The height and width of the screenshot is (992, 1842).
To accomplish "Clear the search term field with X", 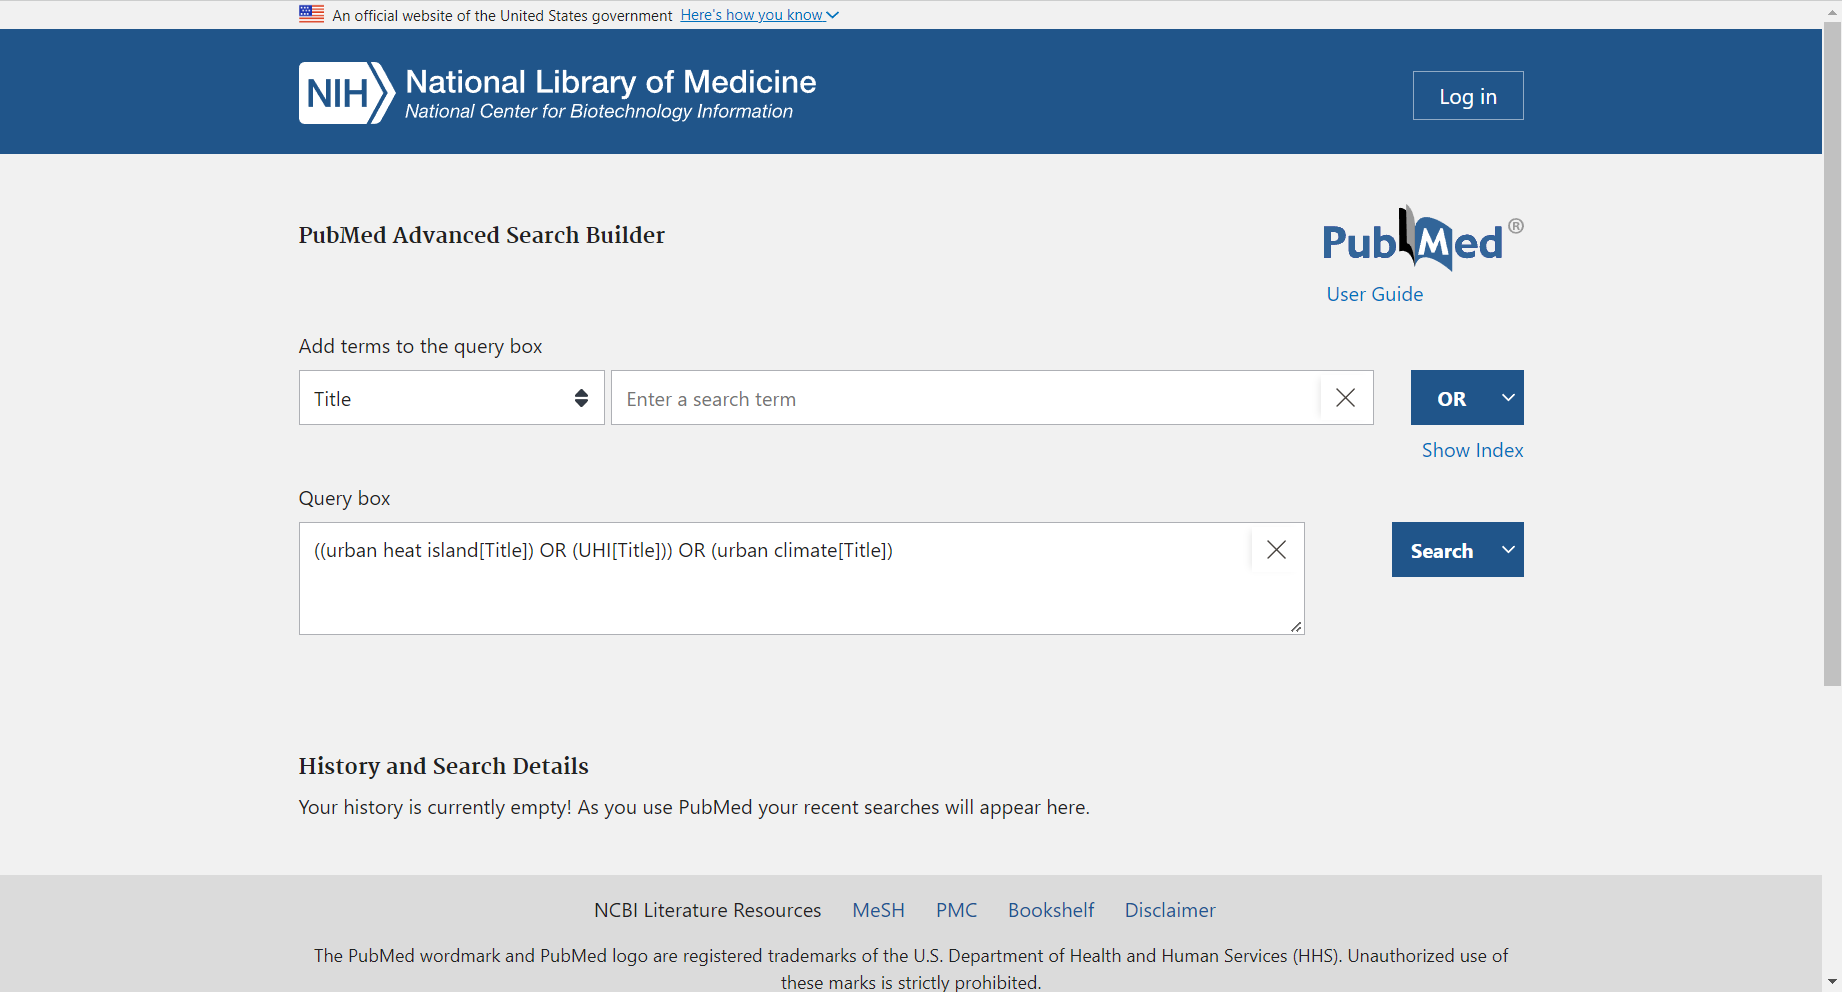I will click(1346, 398).
